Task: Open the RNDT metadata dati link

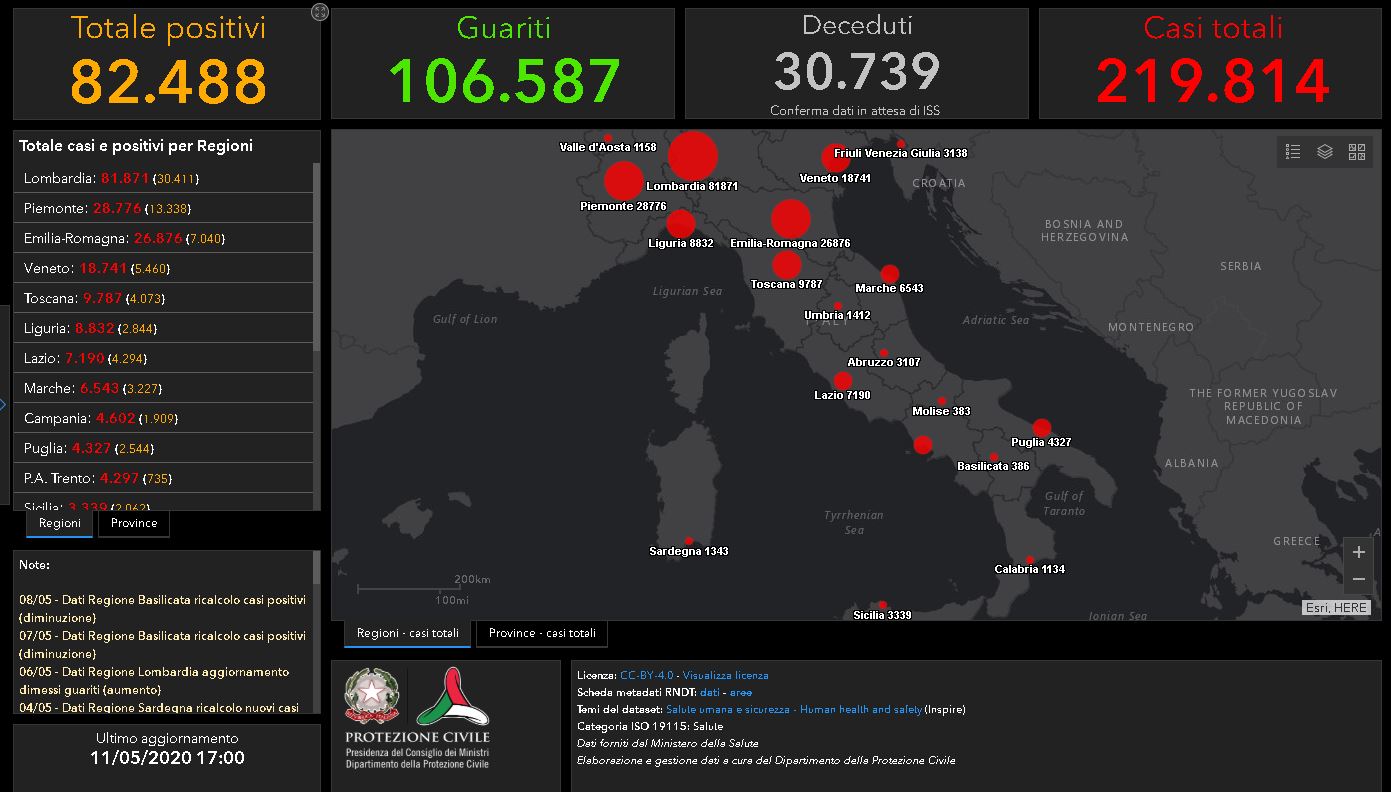Action: 709,692
